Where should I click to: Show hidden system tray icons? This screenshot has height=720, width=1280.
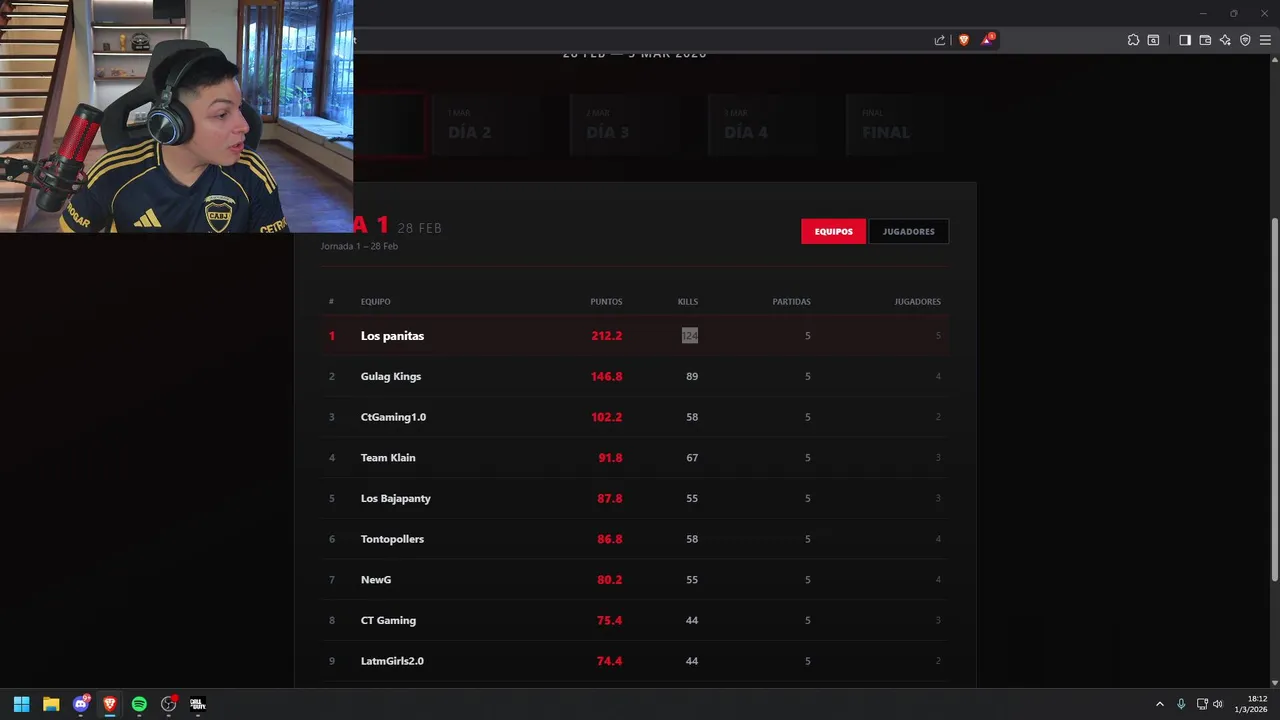1160,704
